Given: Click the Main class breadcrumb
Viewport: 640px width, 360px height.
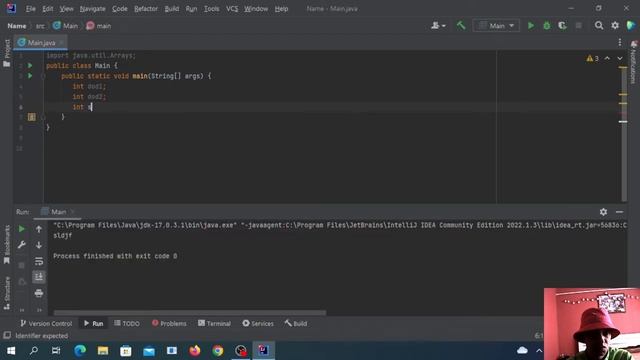Looking at the screenshot, I should point(65,26).
